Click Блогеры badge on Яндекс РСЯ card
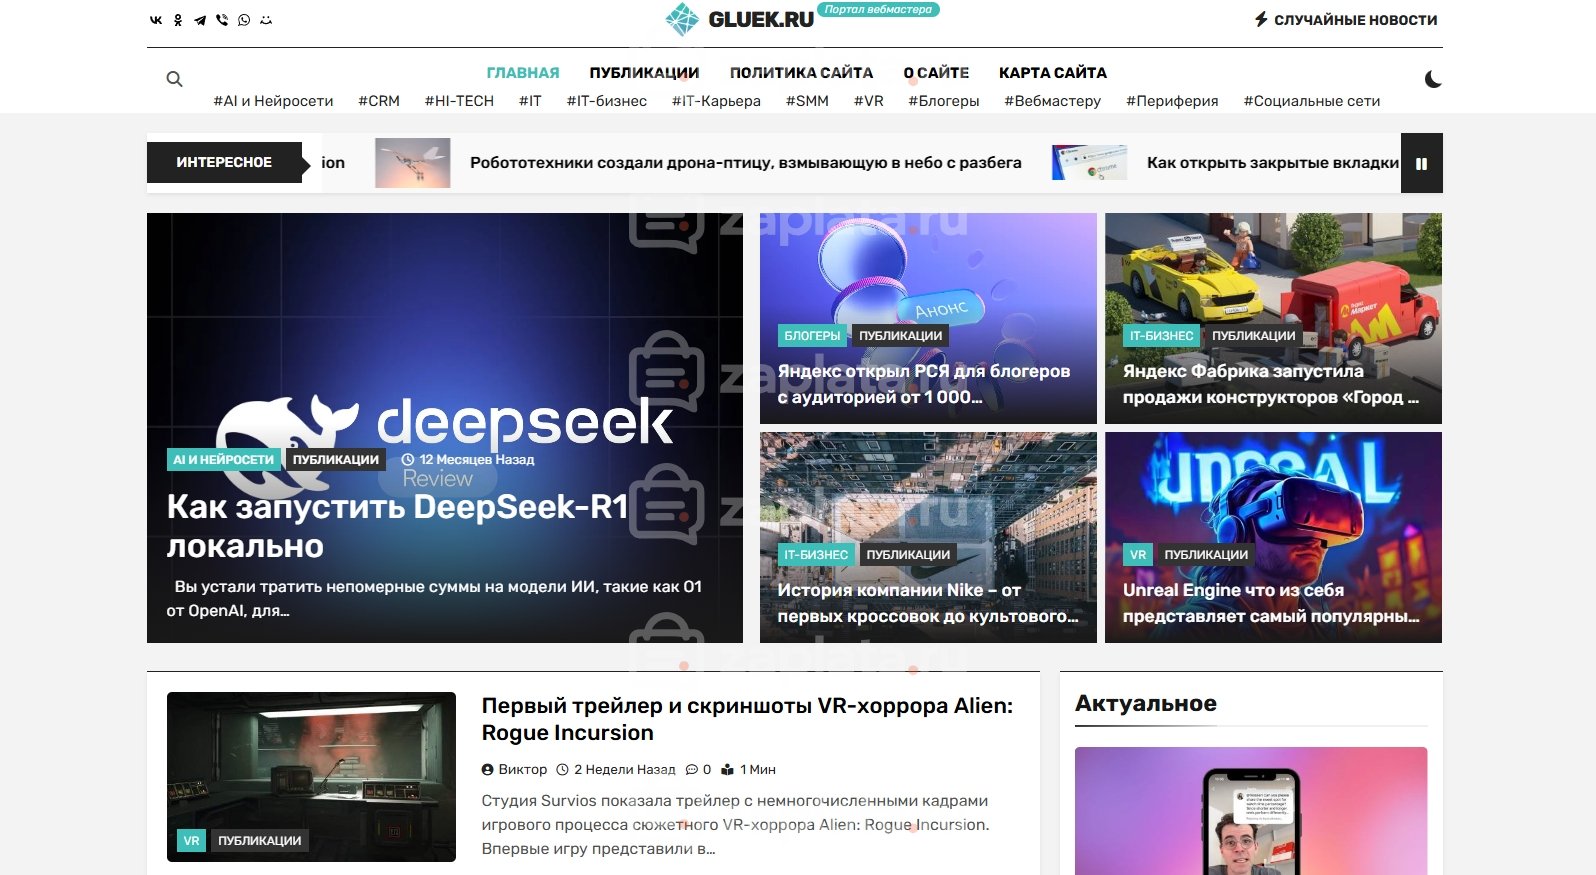The width and height of the screenshot is (1596, 875). click(812, 336)
